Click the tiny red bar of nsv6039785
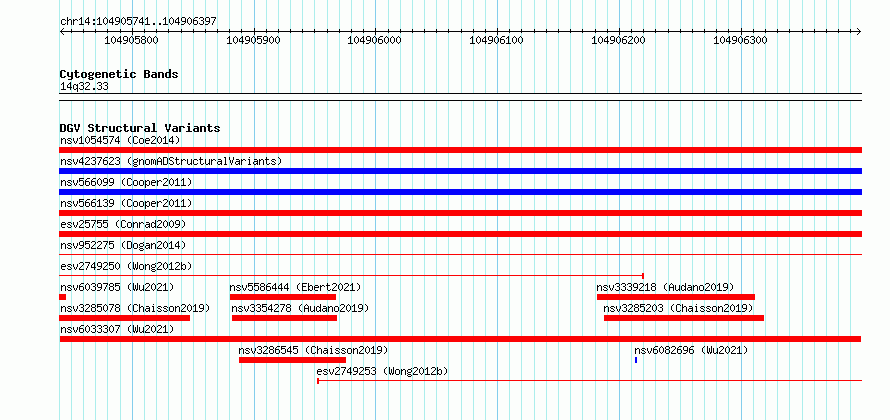Screen dimensions: 890x420 (62, 297)
